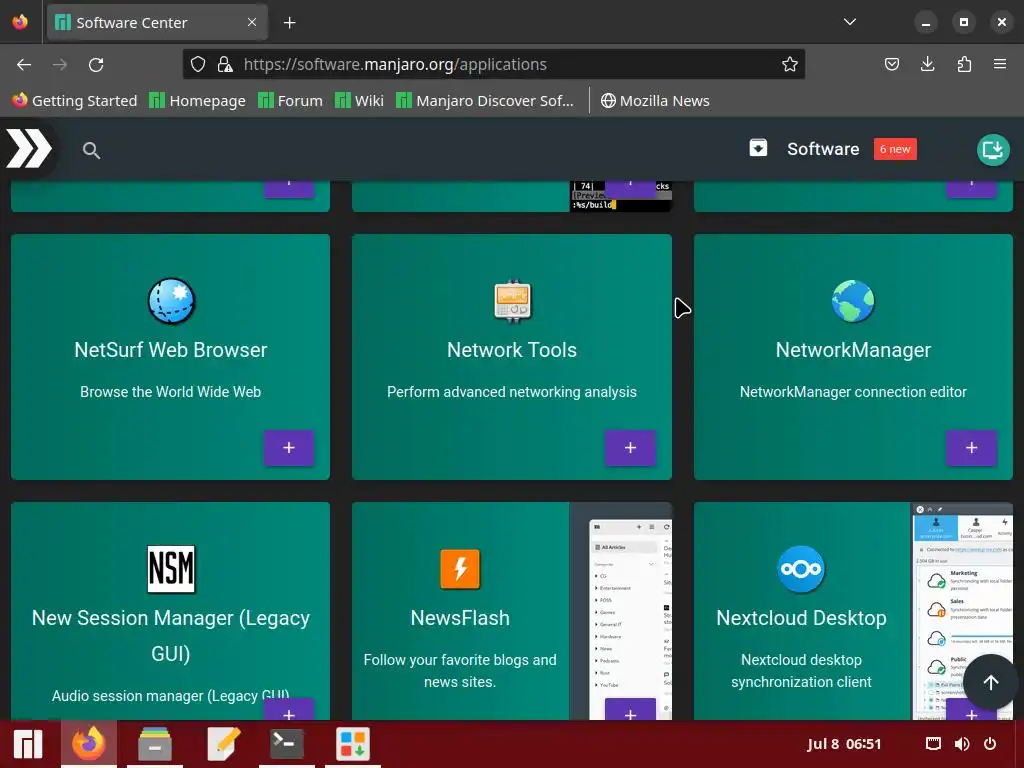1024x768 pixels.
Task: Launch terminal from taskbar
Action: [x=287, y=744]
